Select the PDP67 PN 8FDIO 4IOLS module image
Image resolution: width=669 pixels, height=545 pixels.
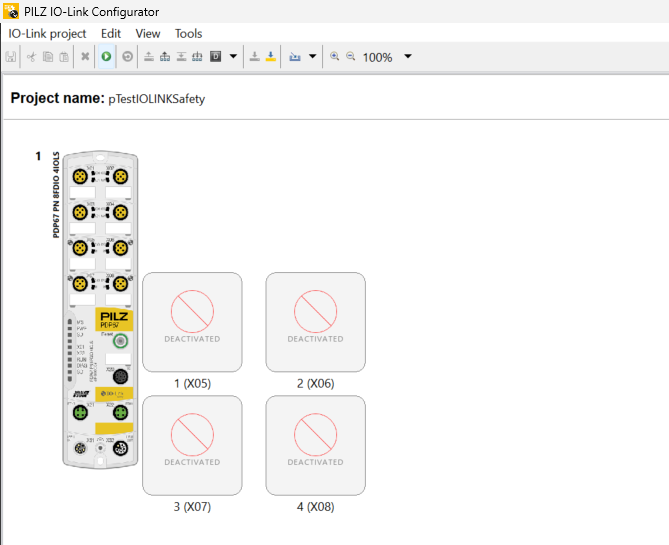coord(100,309)
